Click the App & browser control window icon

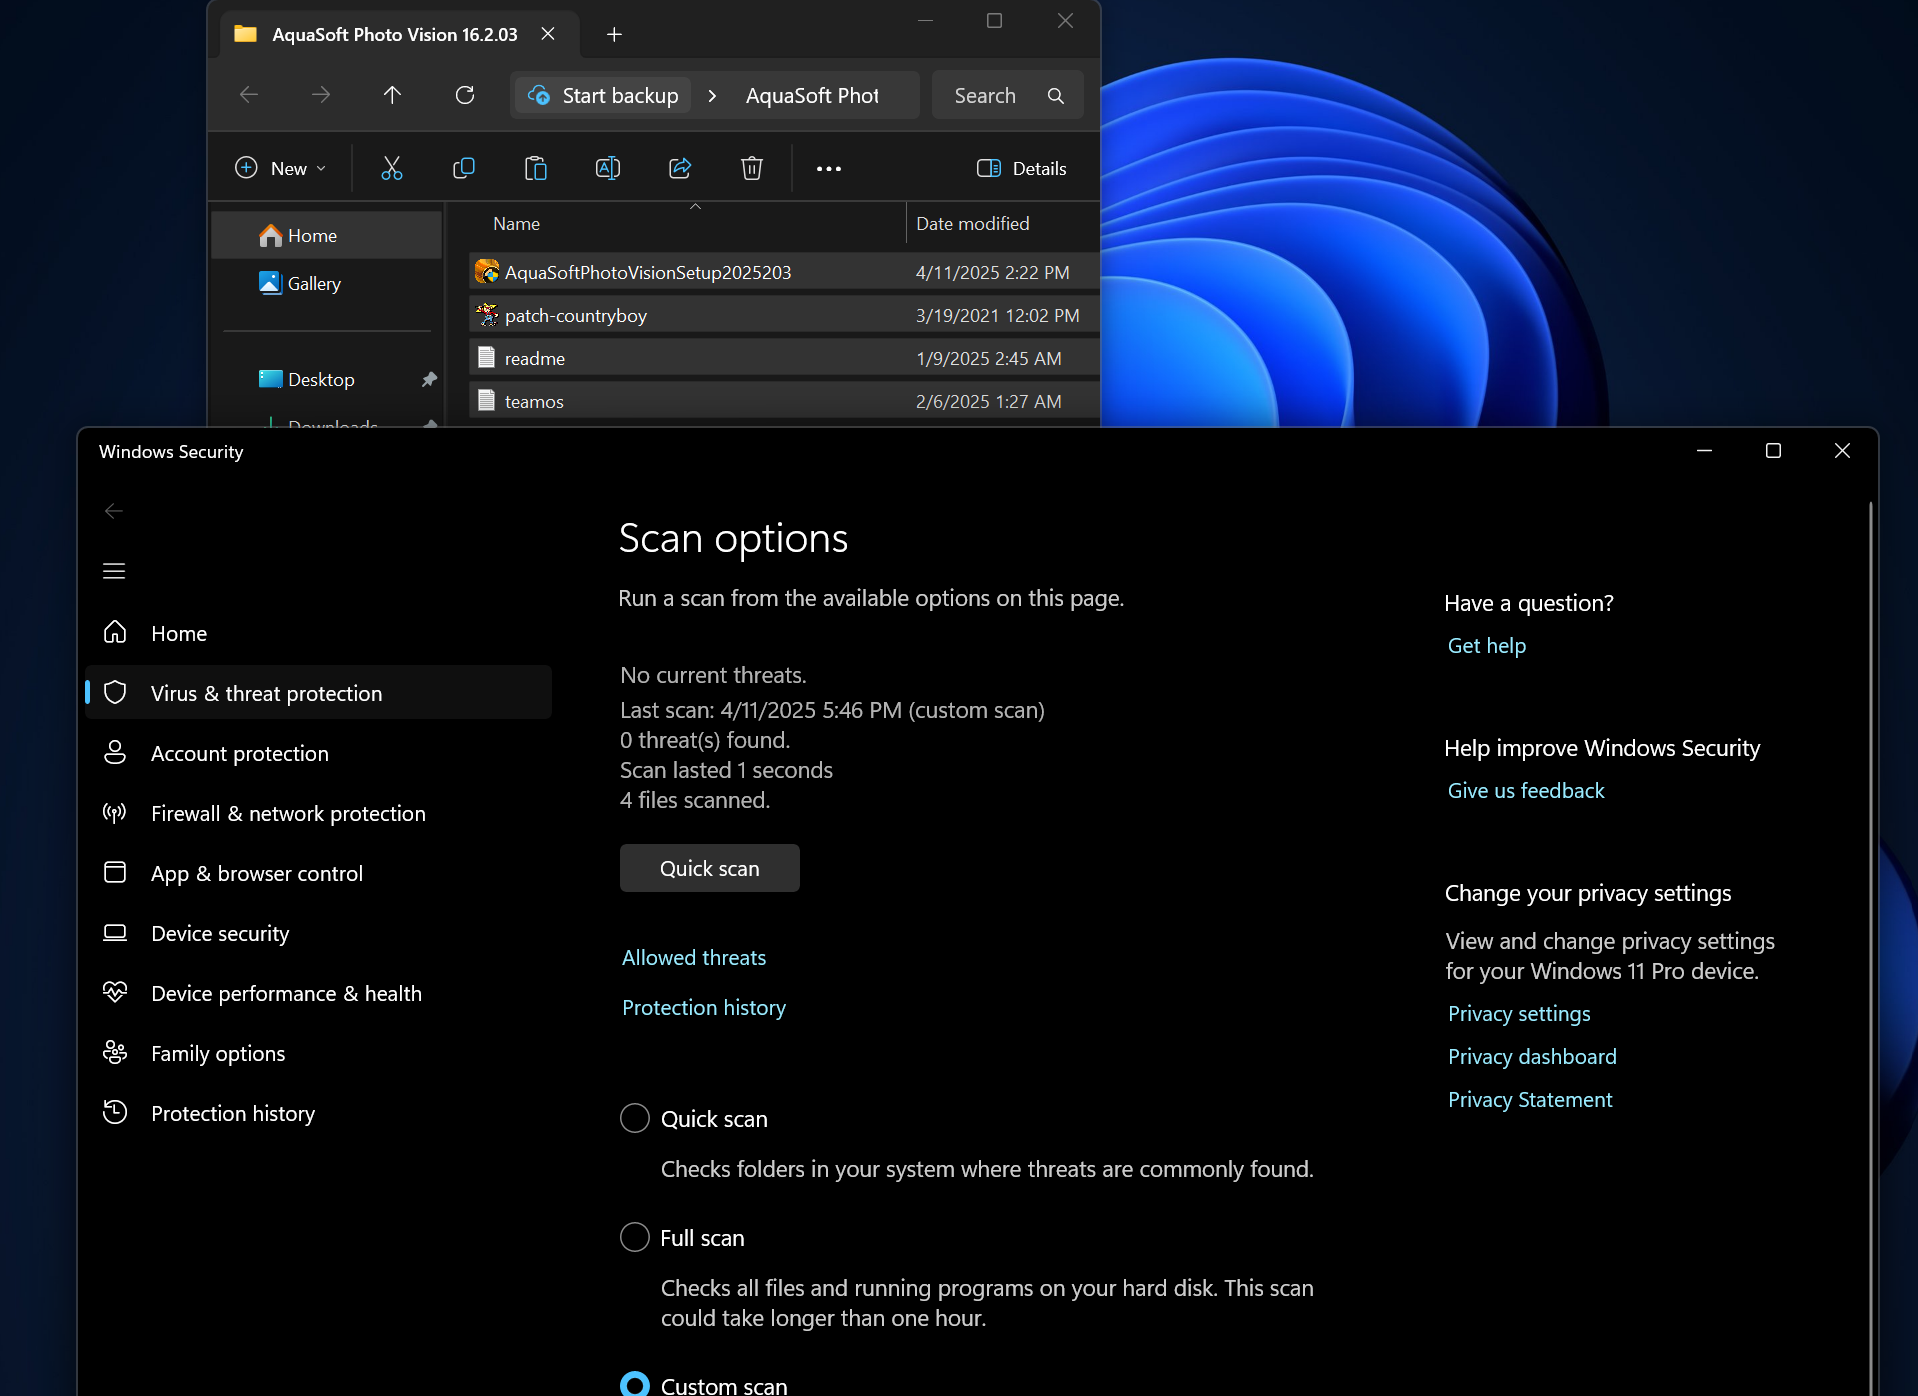click(115, 872)
